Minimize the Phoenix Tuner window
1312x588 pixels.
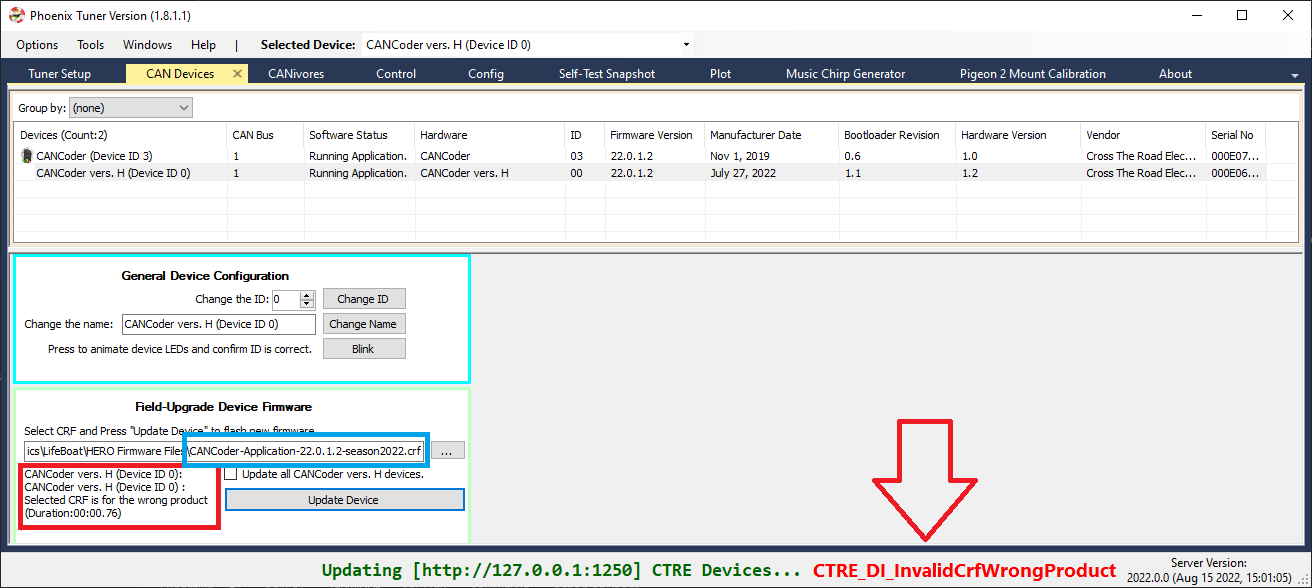point(1198,15)
